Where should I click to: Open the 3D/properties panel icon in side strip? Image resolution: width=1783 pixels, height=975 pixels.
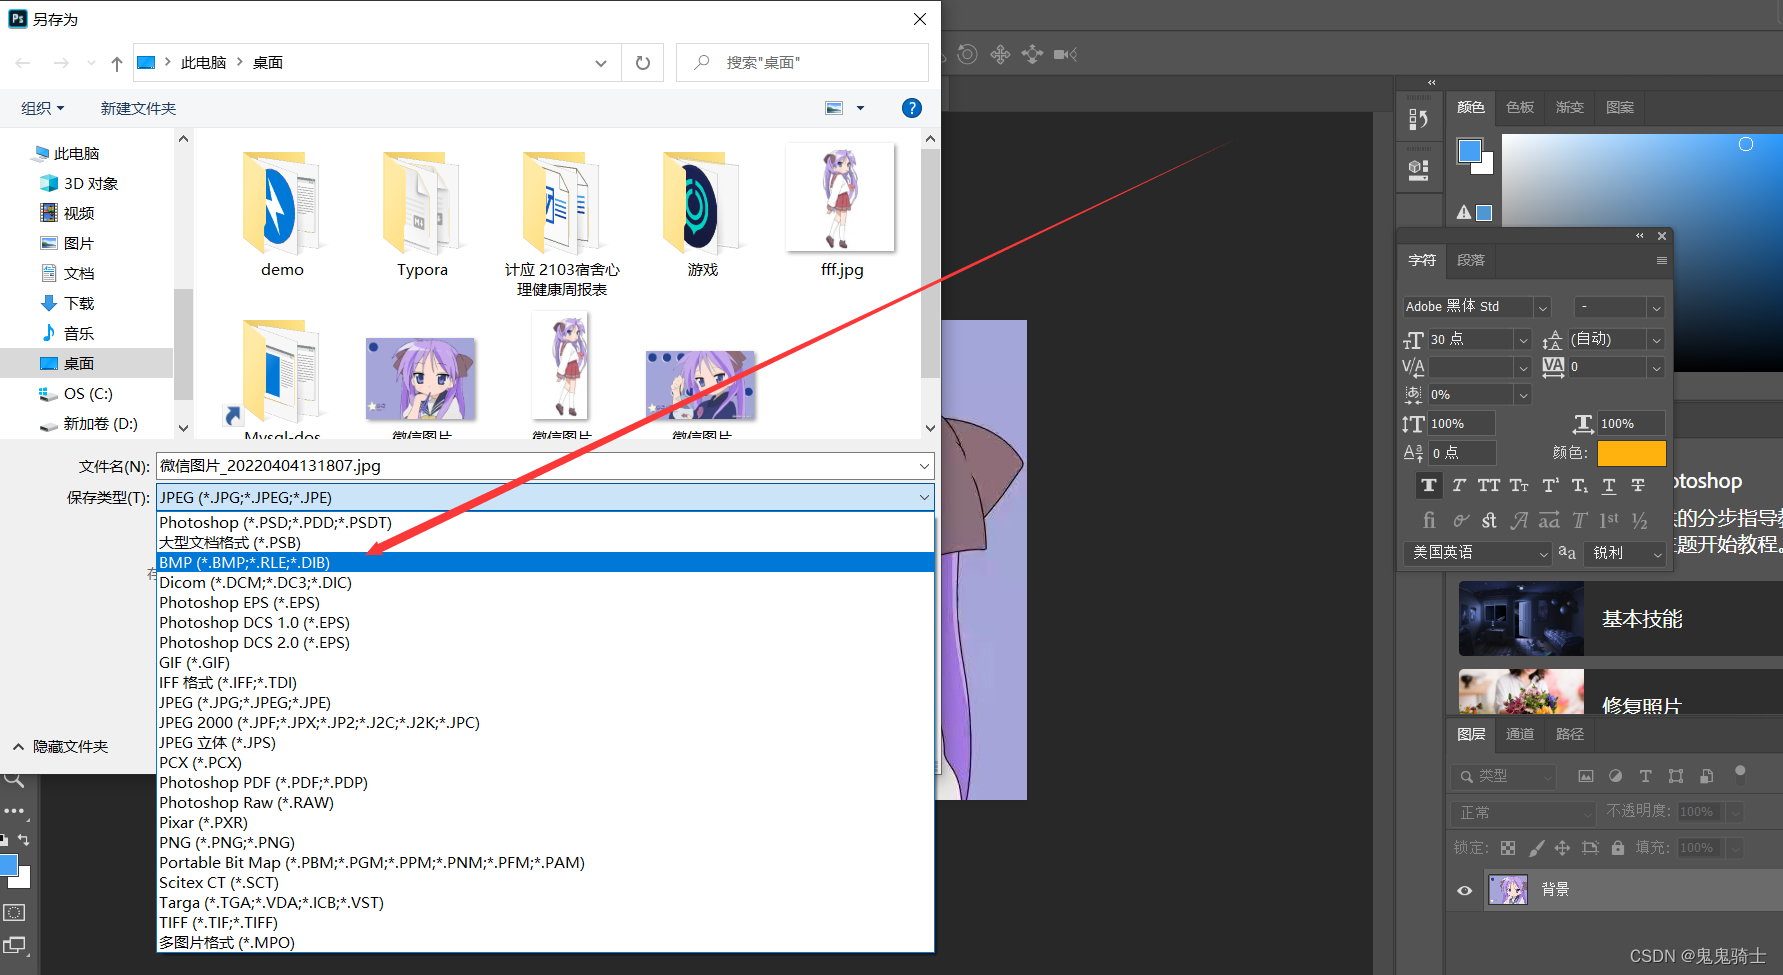(x=1418, y=169)
